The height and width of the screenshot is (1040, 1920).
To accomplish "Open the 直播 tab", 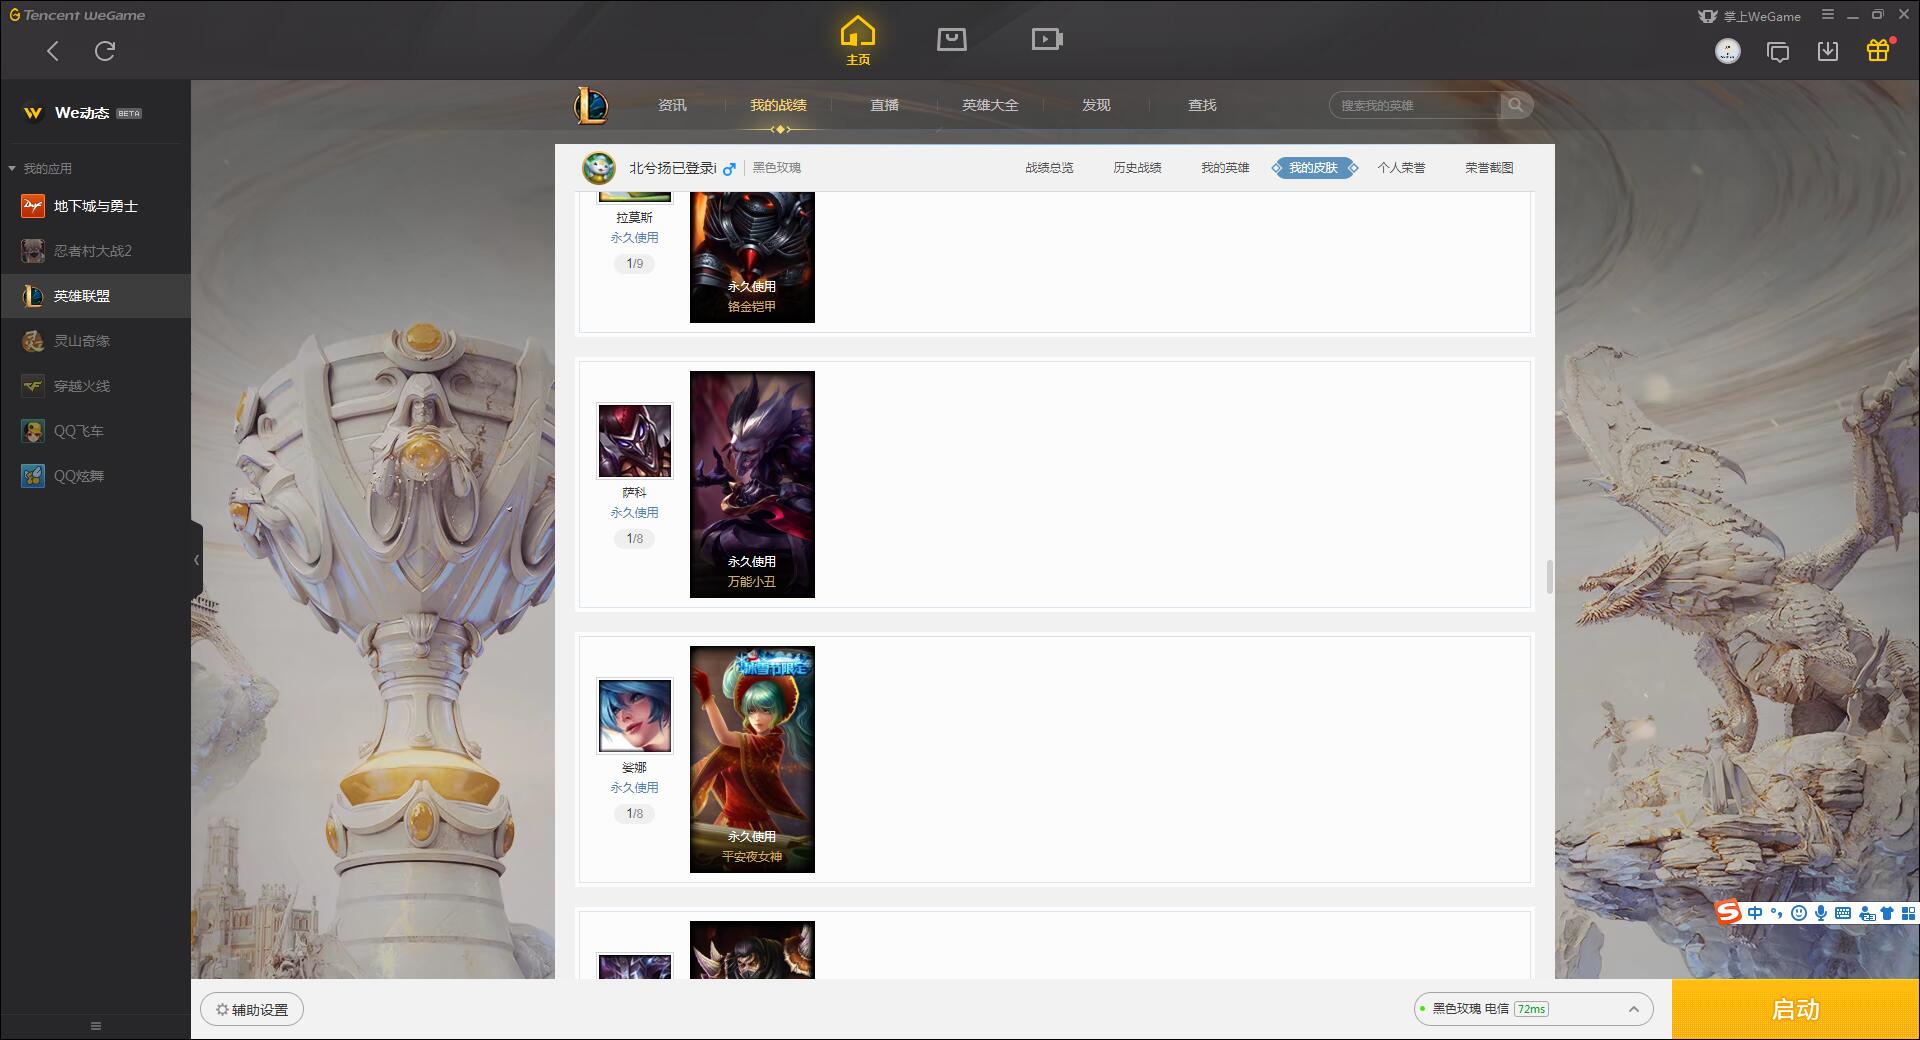I will [884, 105].
